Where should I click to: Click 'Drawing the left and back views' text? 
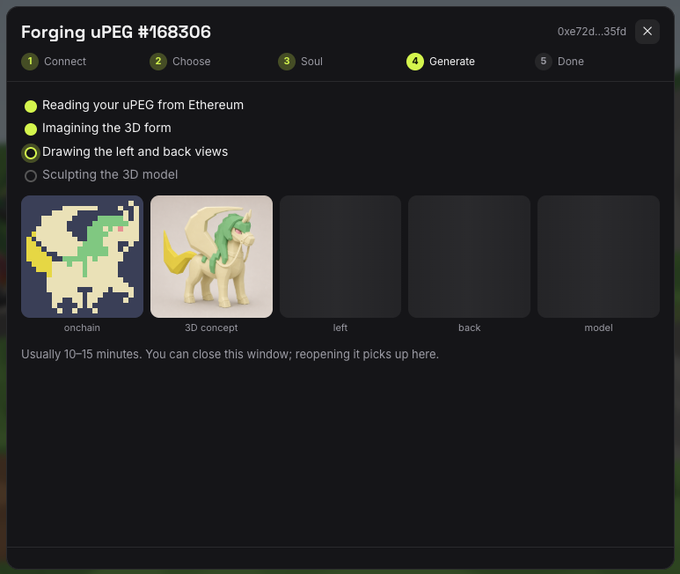click(x=135, y=151)
